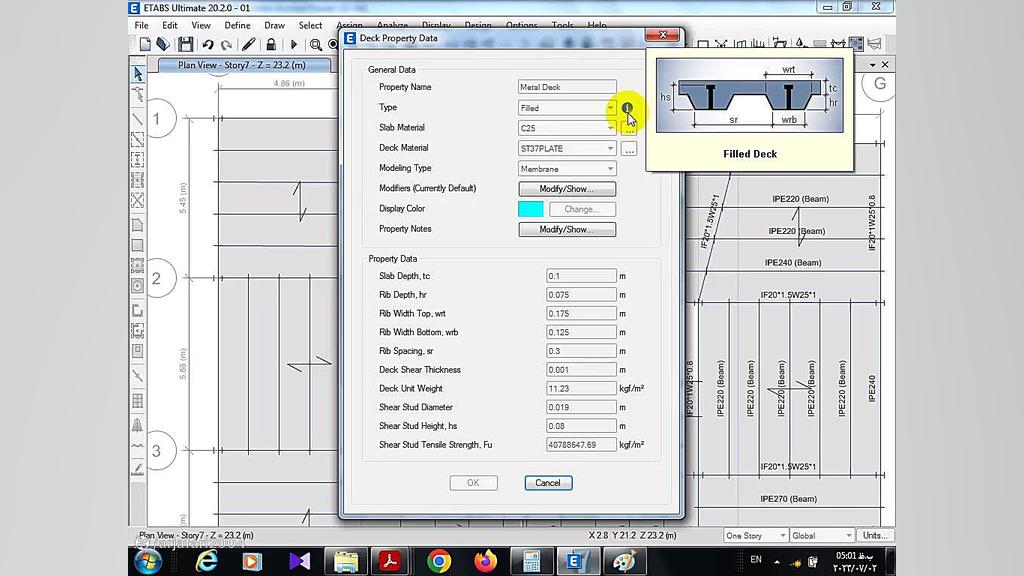The width and height of the screenshot is (1024, 576).
Task: Expand the view window options arrow
Action: pos(872,65)
